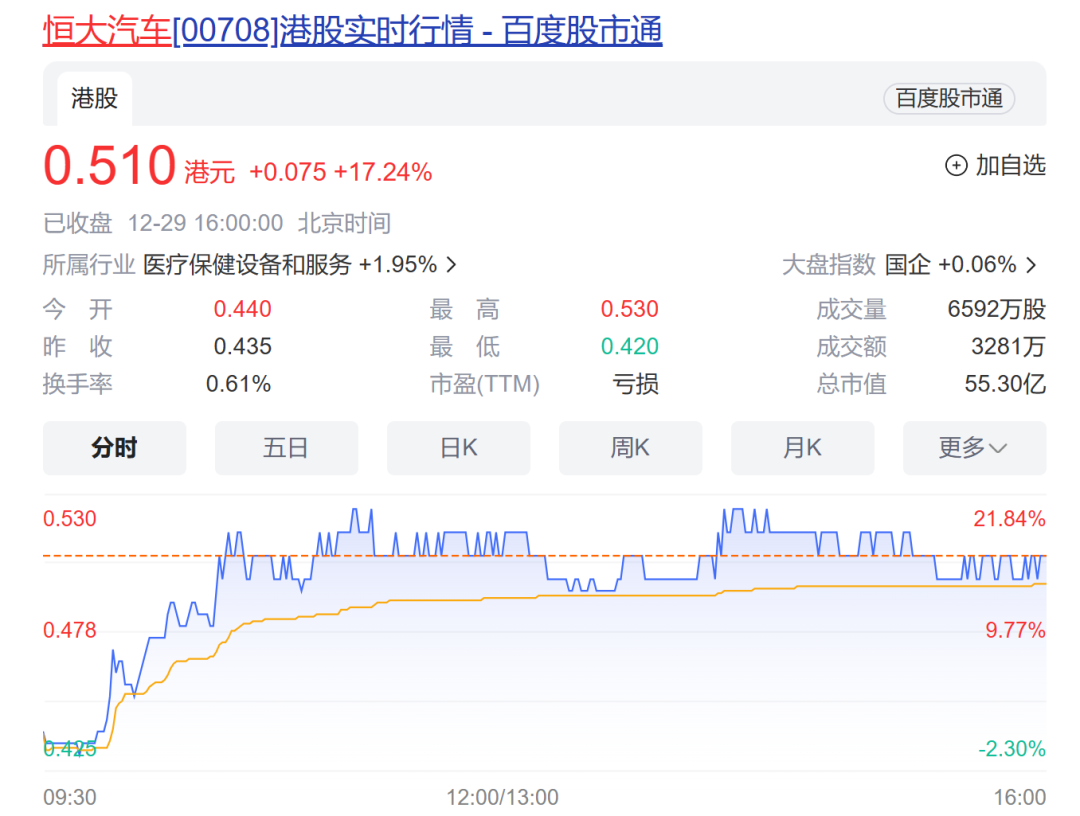
Task: Click the -2.30% chart axis label
Action: [x=1012, y=749]
